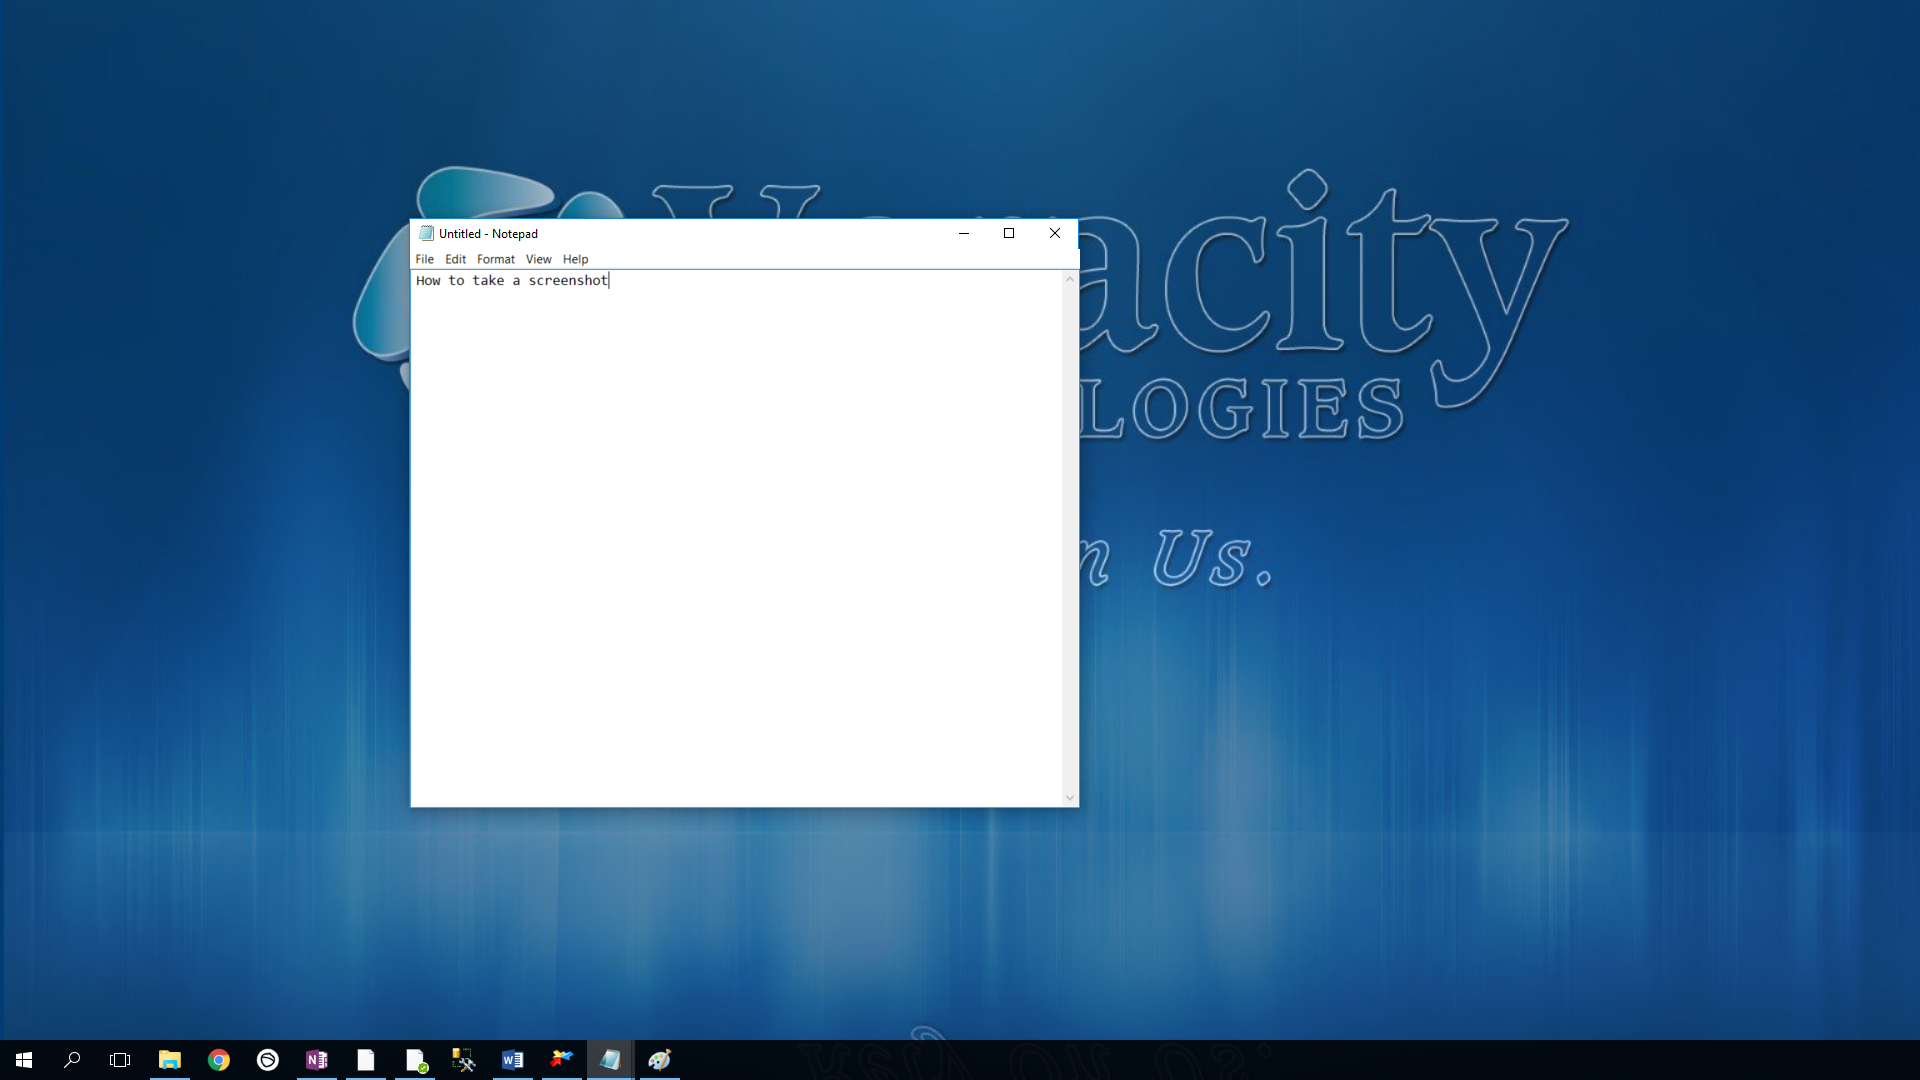Screen dimensions: 1920x1080
Task: Click in the Notepad text area
Action: pos(735,540)
